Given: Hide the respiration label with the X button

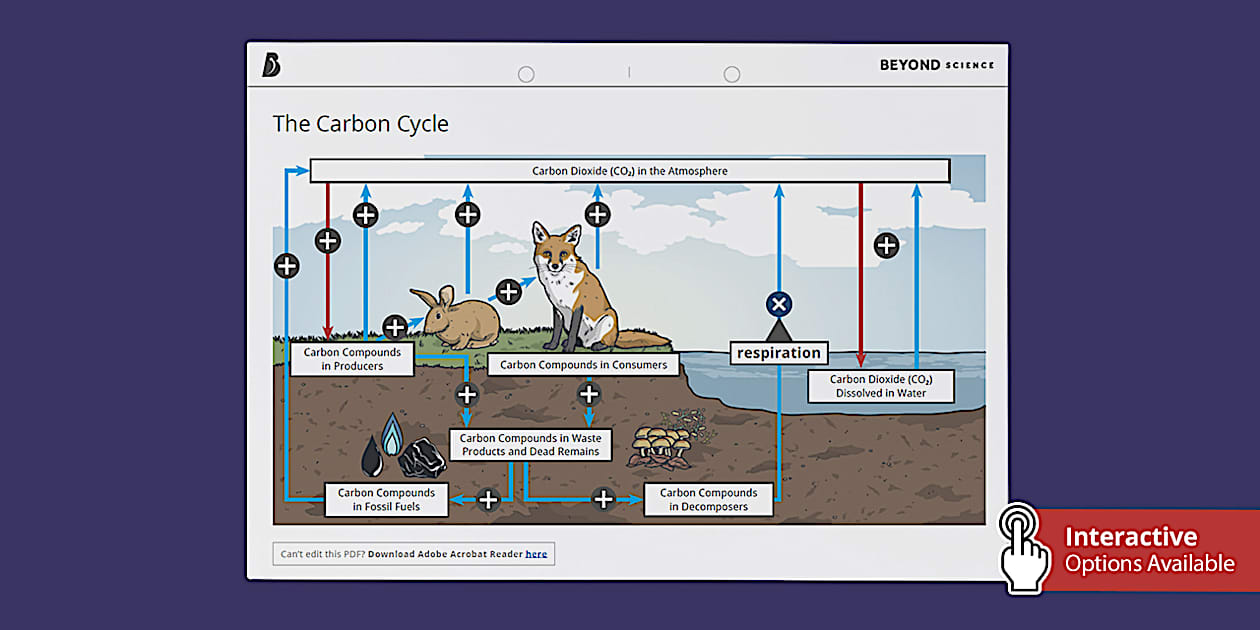Looking at the screenshot, I should point(778,304).
